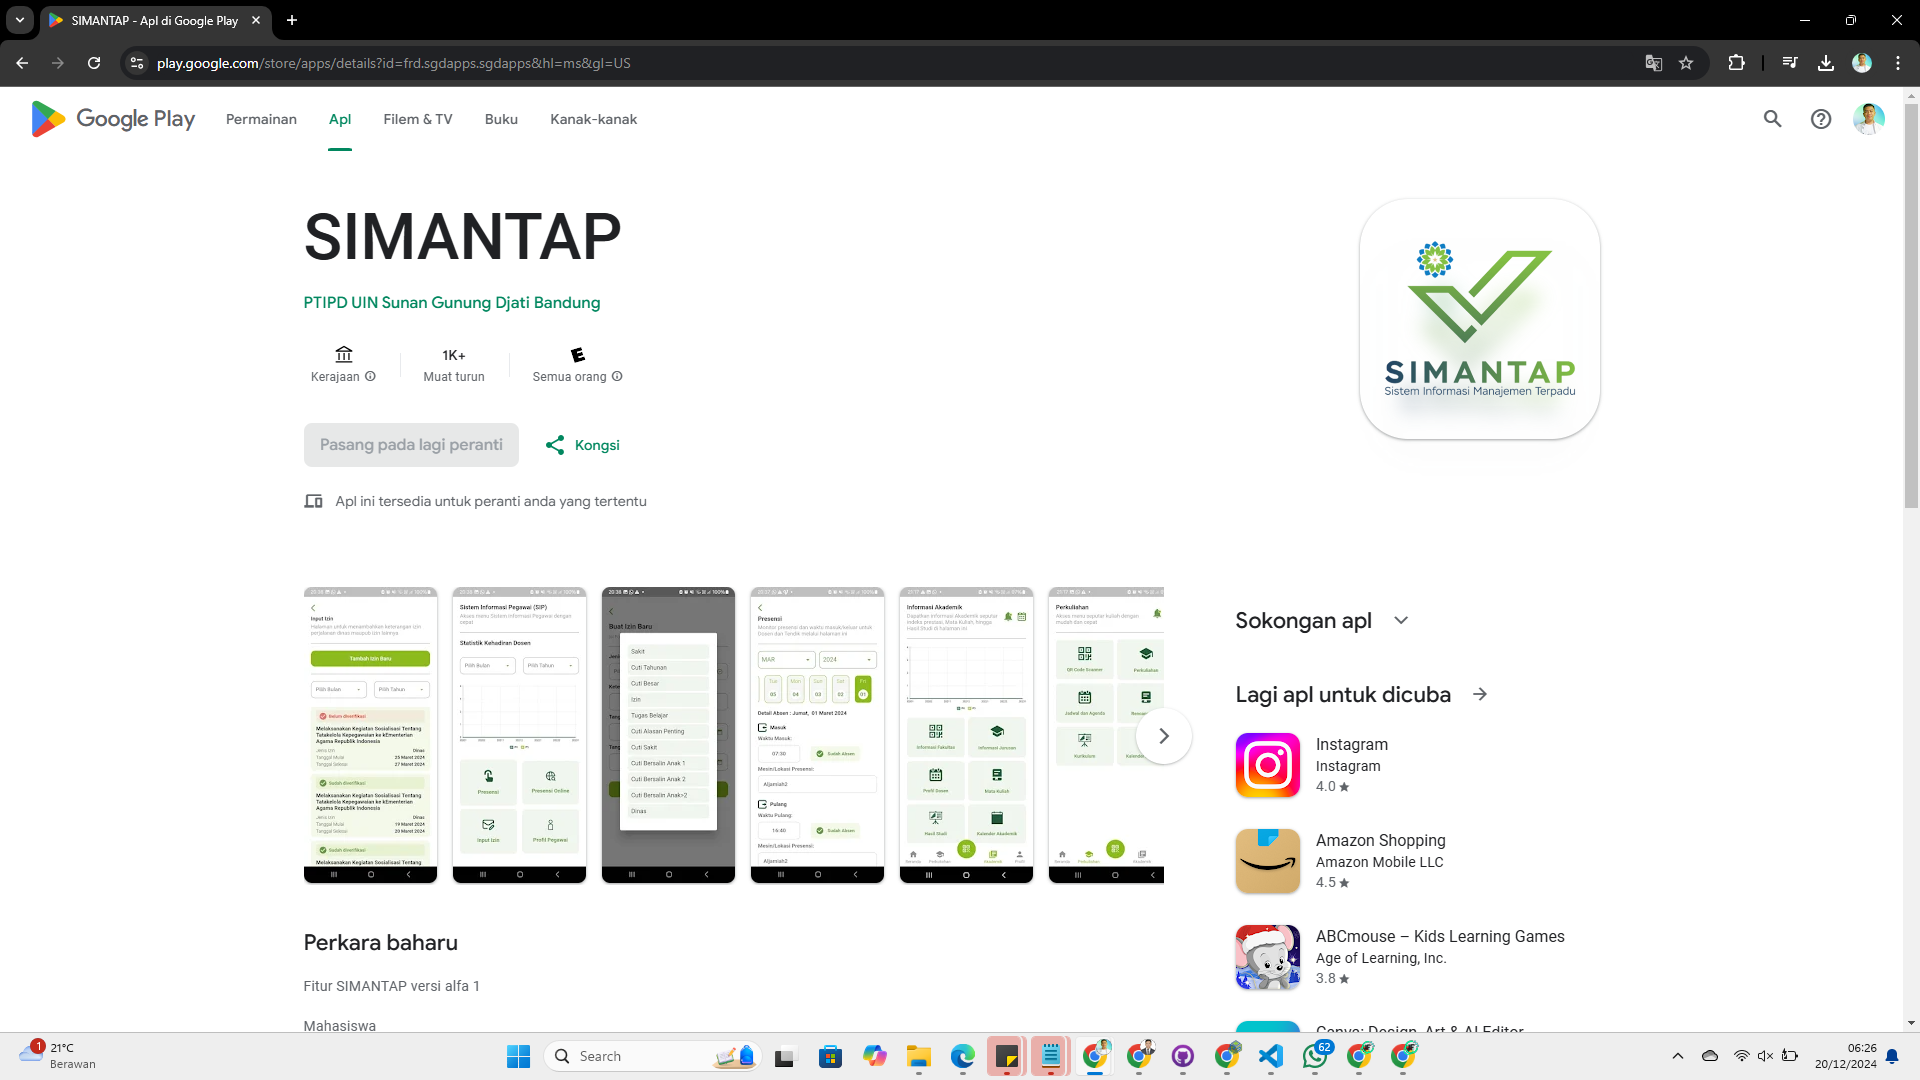
Task: Click the Semua orang rating info icon
Action: pos(617,377)
